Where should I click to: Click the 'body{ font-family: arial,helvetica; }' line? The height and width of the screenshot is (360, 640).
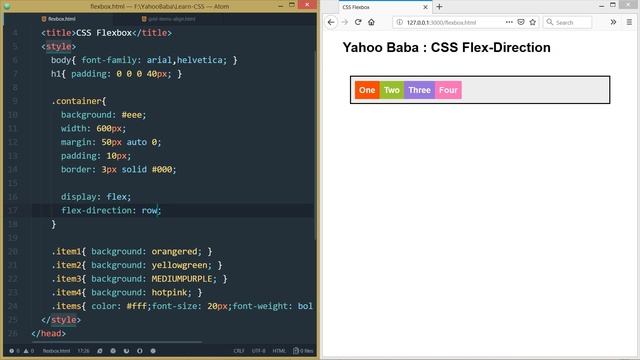[144, 60]
